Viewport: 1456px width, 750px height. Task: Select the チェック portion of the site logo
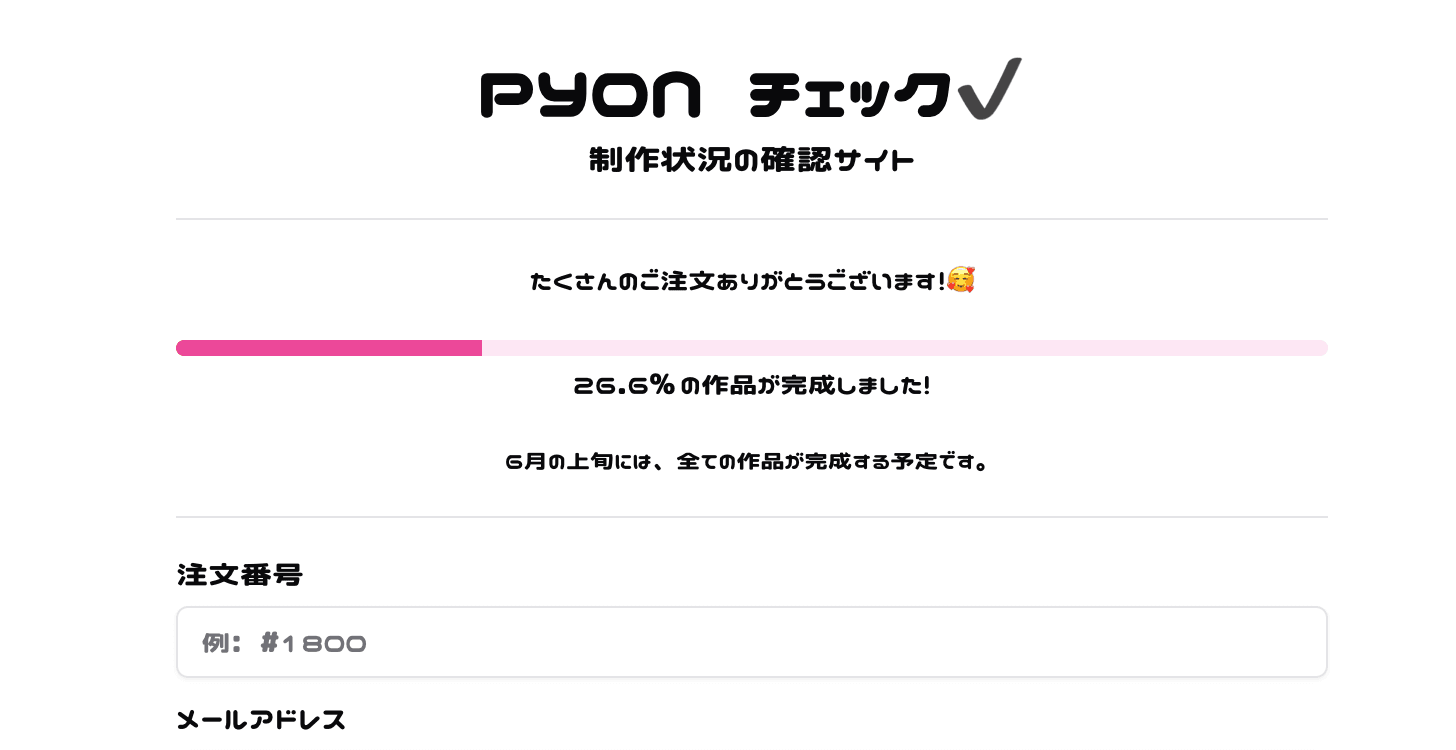coord(847,93)
